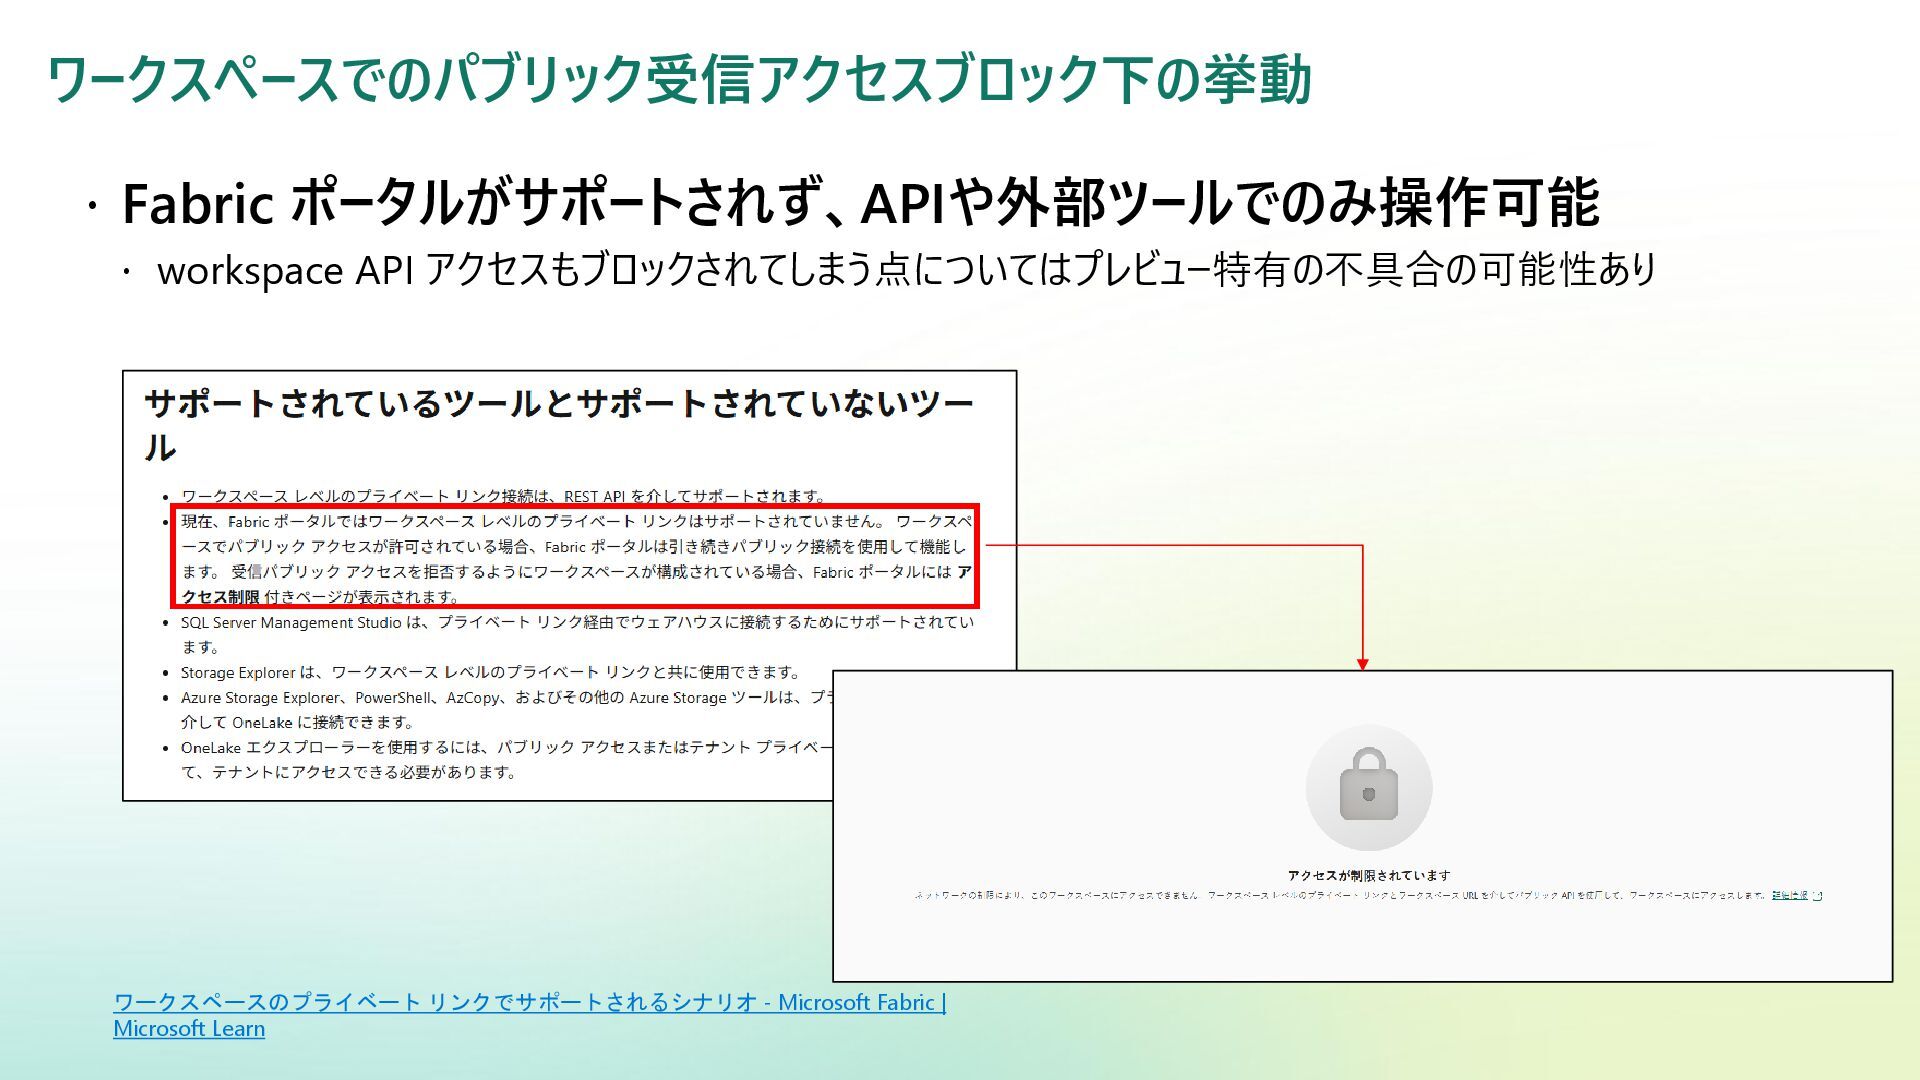Select the list item starting Azure Storage Explorer、PowerShell、AzCopy
The width and height of the screenshot is (1920, 1080).
(506, 709)
